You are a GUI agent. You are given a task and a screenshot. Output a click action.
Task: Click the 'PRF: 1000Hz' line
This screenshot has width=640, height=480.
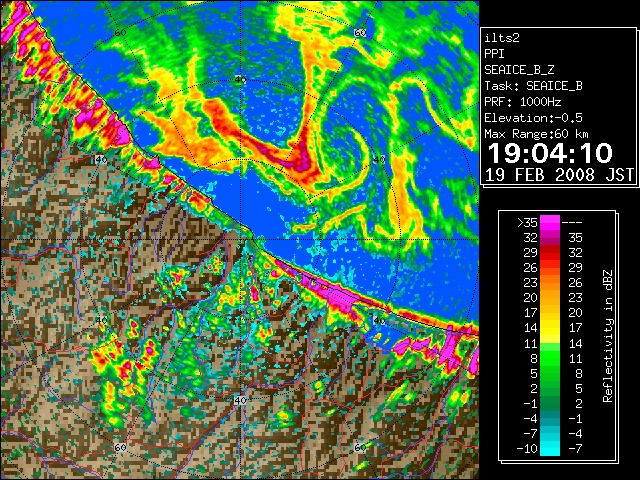click(523, 102)
